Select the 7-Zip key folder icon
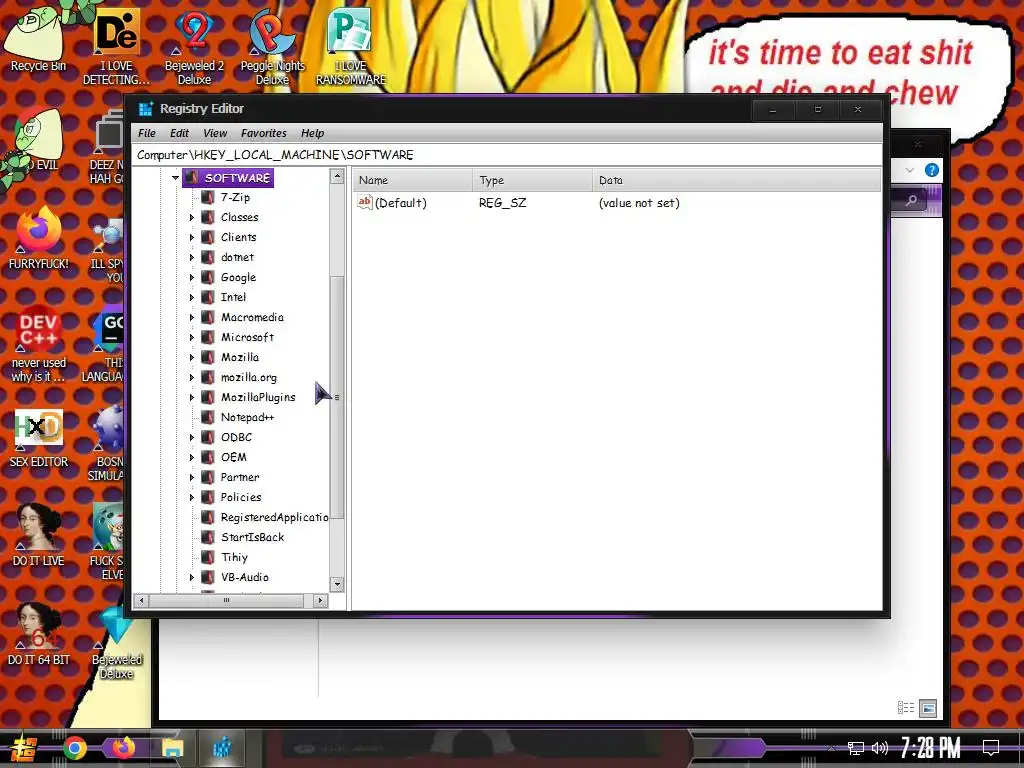Viewport: 1024px width, 768px height. pos(208,197)
